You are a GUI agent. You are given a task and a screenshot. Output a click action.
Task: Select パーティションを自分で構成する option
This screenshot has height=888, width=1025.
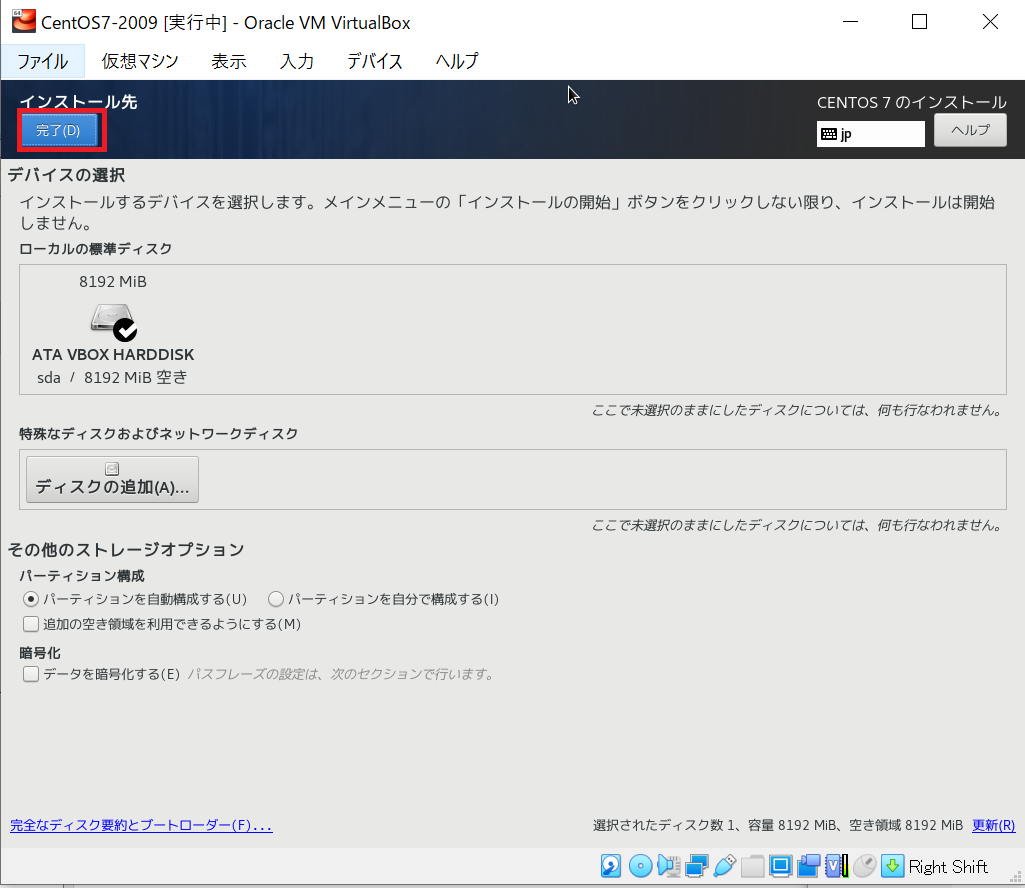click(x=275, y=599)
